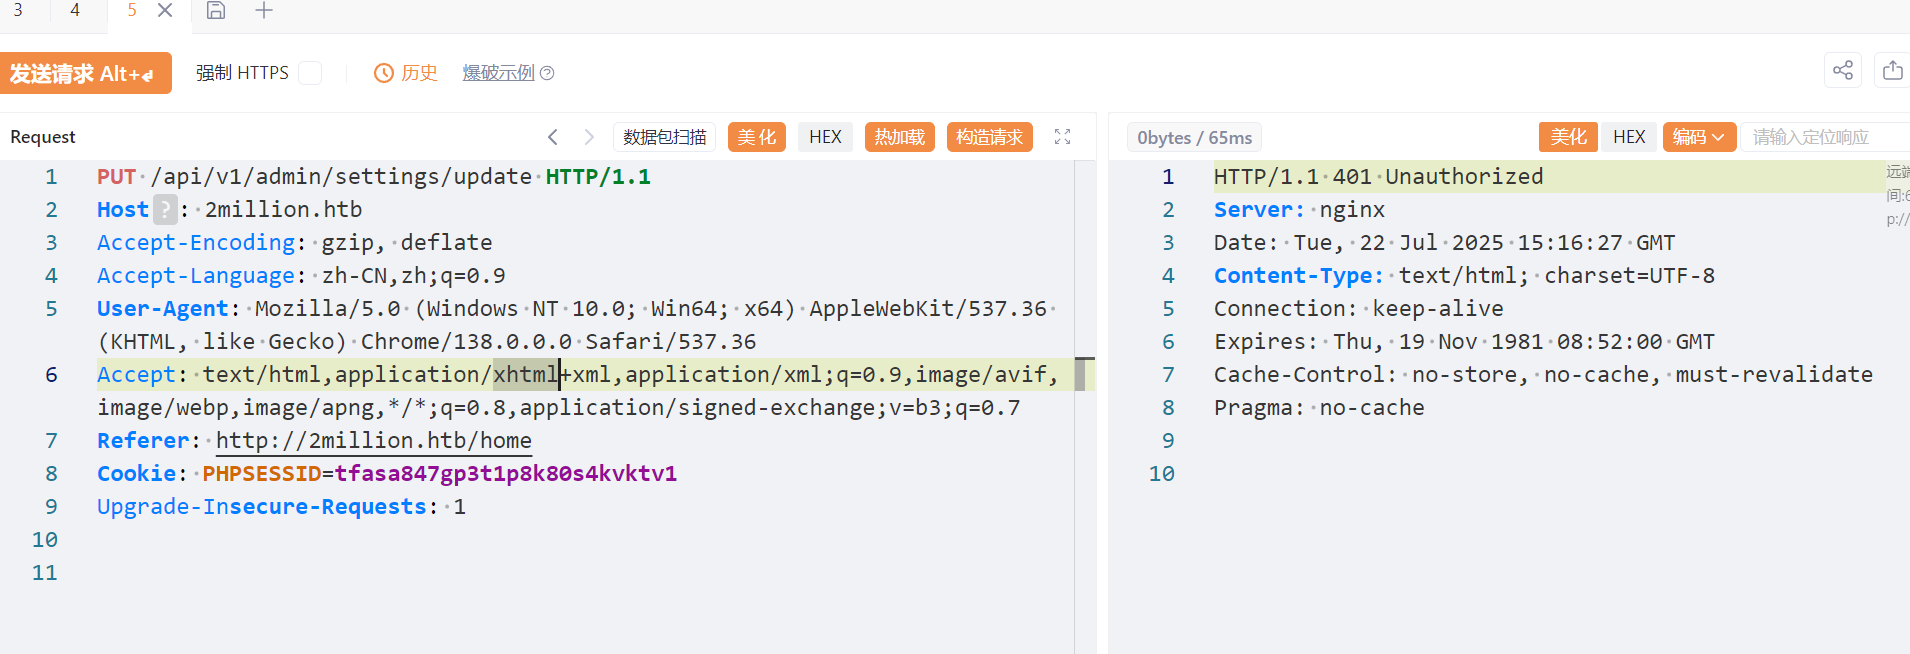1910x654 pixels.
Task: Click the request 美化 beautify button
Action: point(756,137)
